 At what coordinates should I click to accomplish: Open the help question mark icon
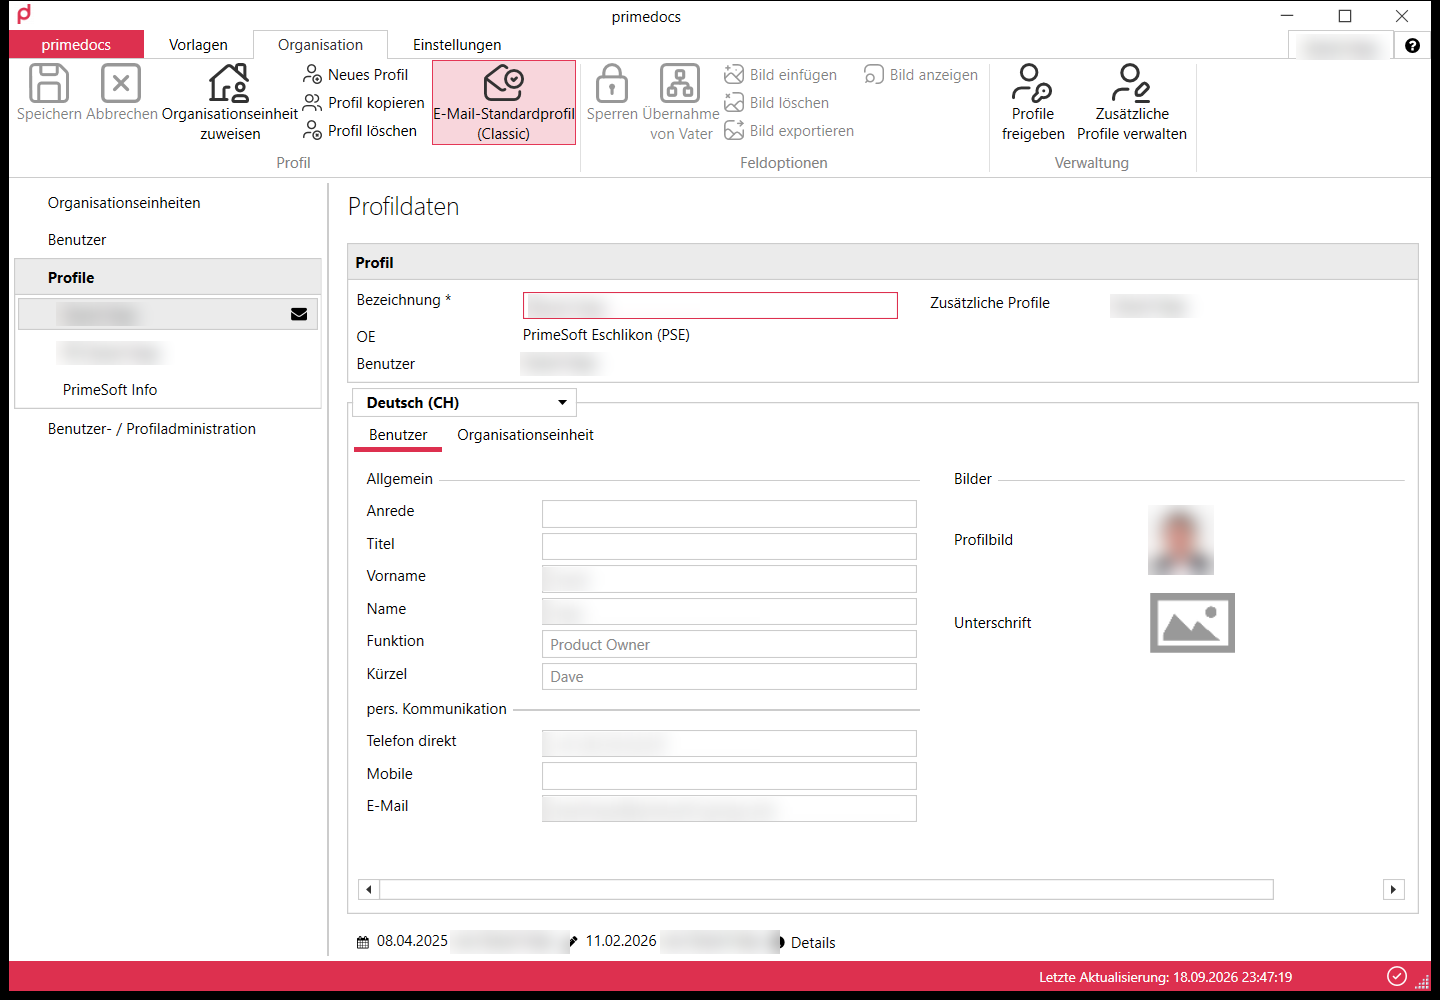click(x=1412, y=45)
